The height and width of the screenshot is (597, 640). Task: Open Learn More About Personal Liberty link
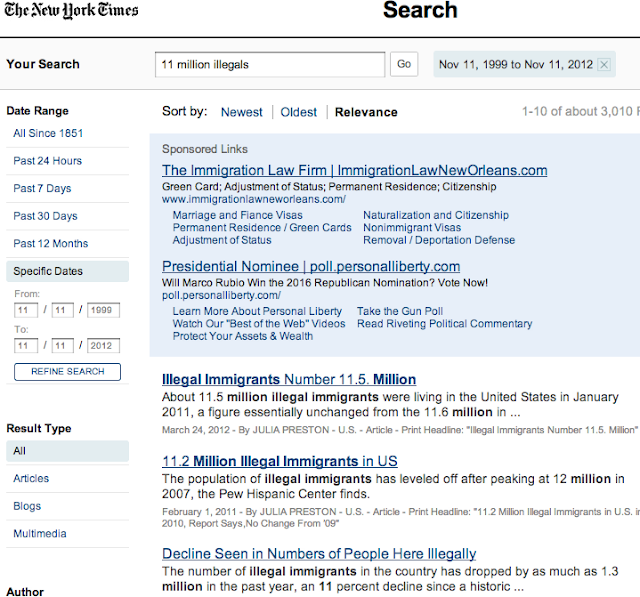point(257,311)
